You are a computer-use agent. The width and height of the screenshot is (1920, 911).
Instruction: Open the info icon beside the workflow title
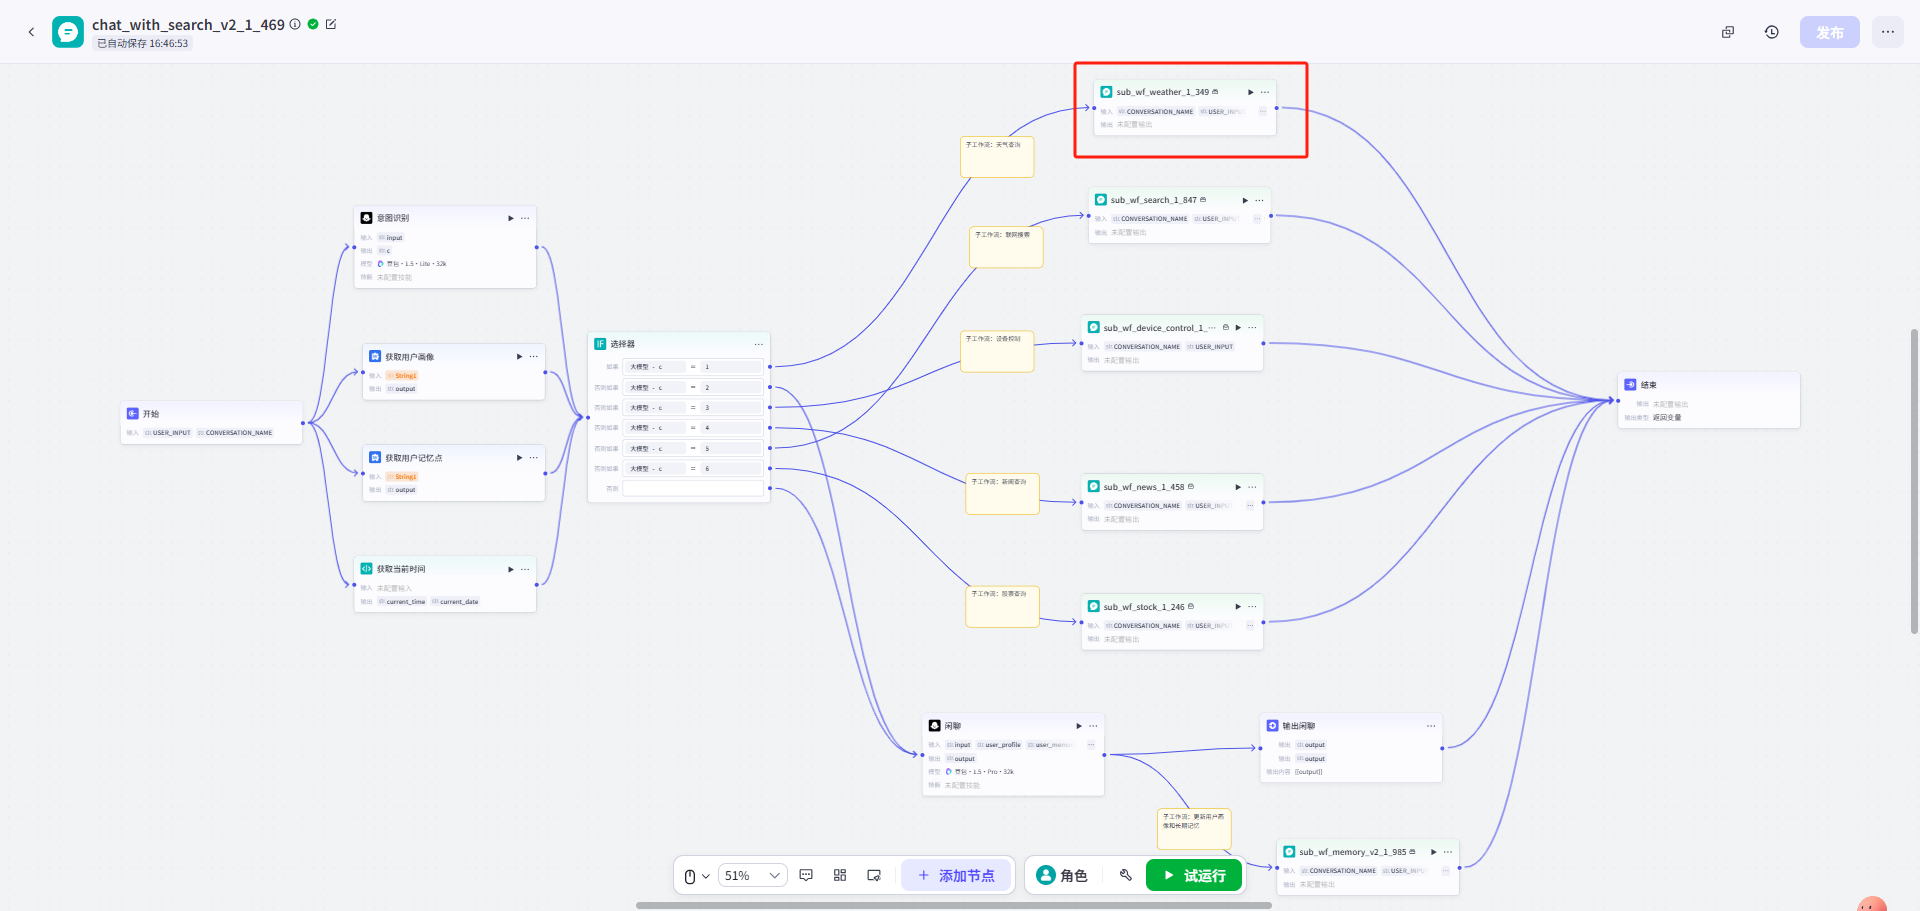pos(295,24)
